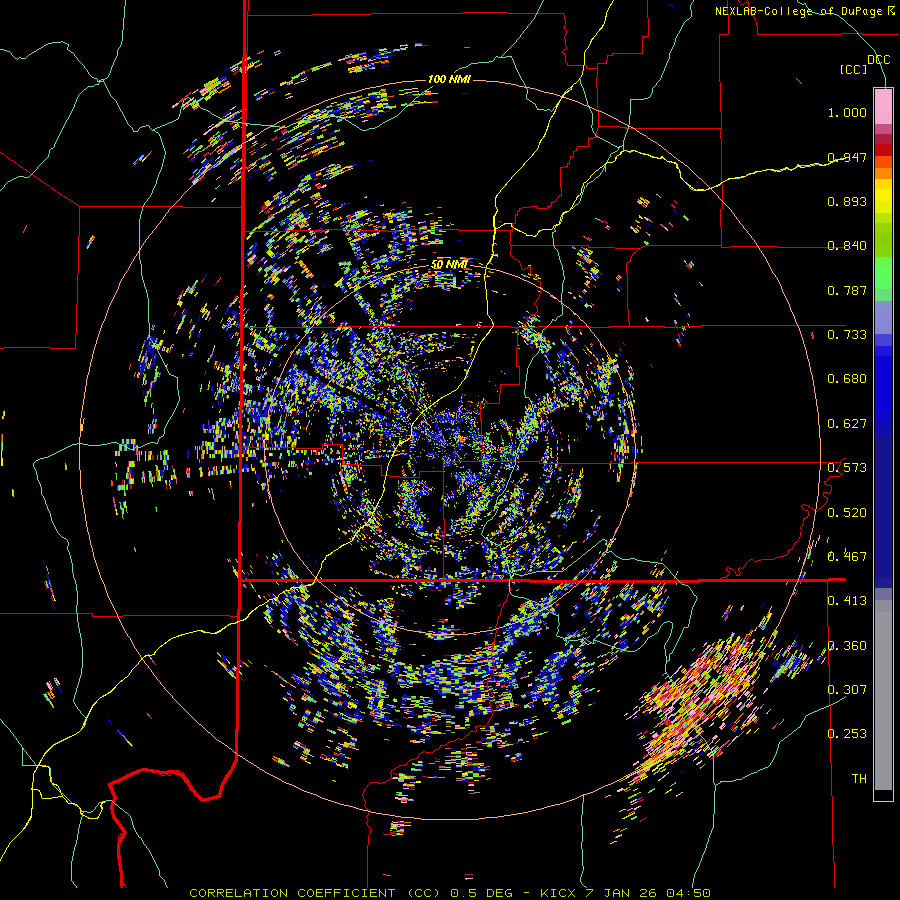Pick the gray segment of the color bar
This screenshot has width=900, height=900.
883,695
